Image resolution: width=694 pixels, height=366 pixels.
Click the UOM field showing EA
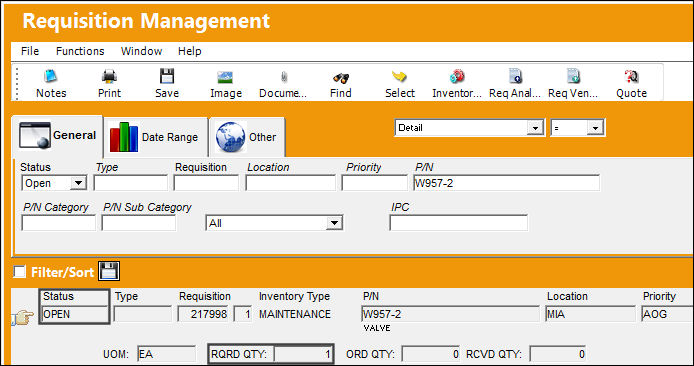pos(166,354)
